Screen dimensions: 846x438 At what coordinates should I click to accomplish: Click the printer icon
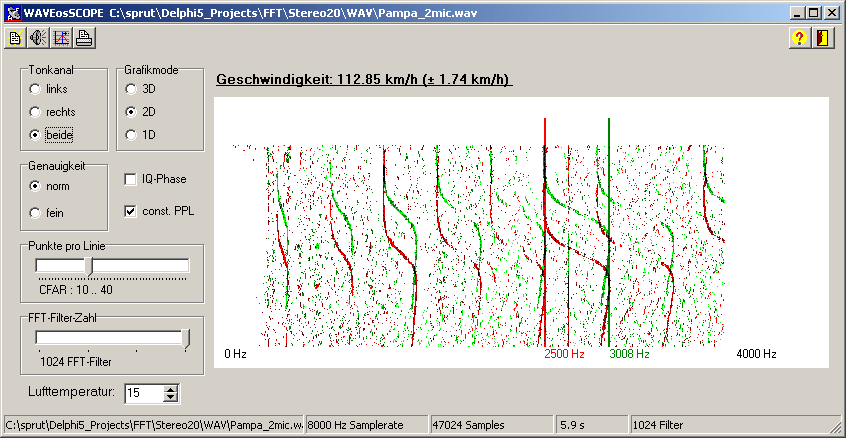(84, 39)
